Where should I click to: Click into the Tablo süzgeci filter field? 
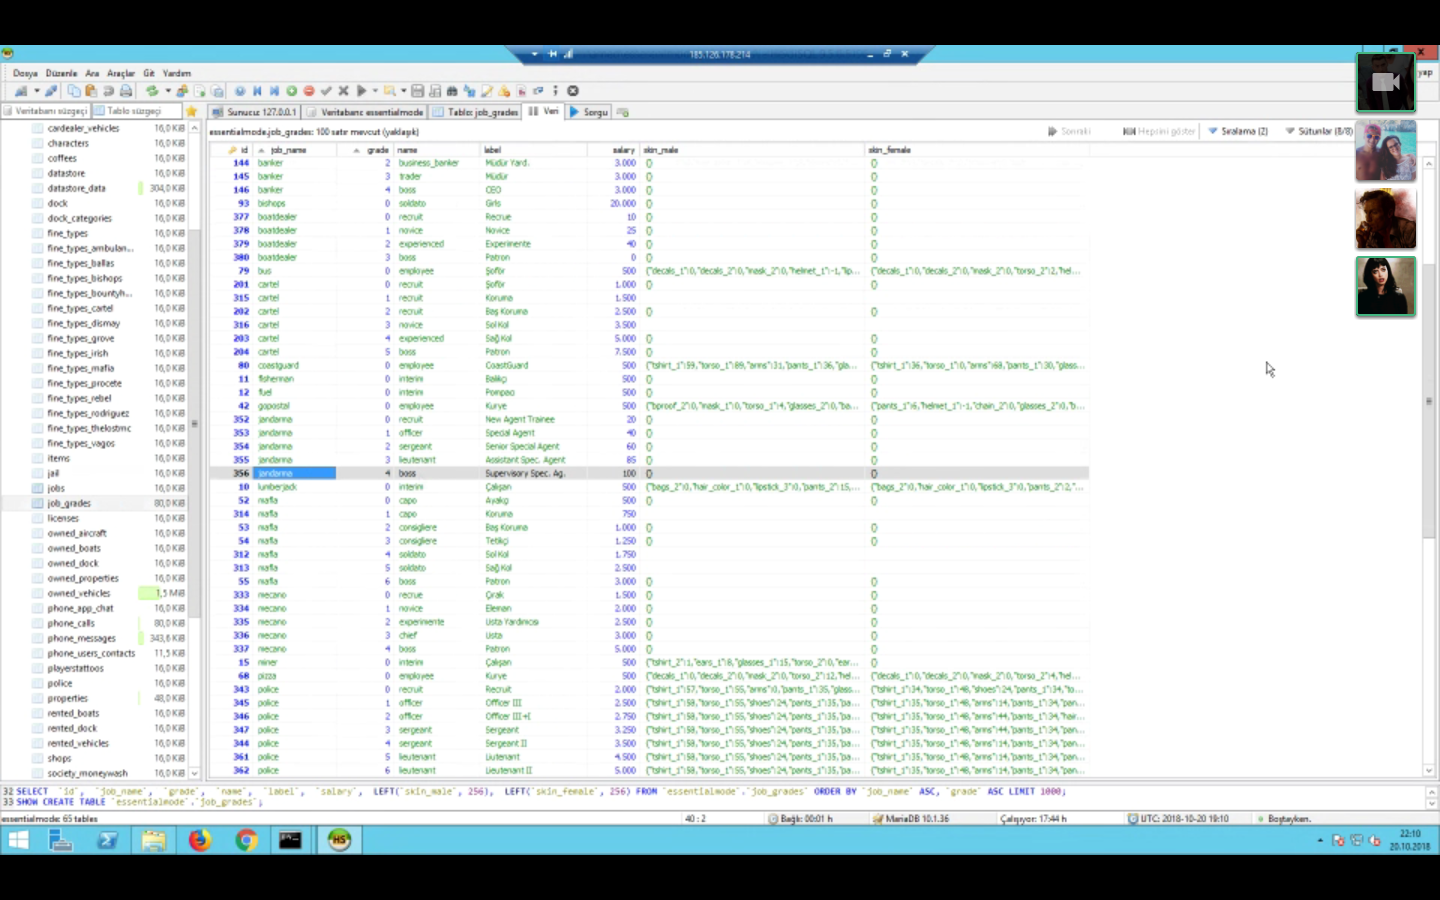(x=137, y=111)
